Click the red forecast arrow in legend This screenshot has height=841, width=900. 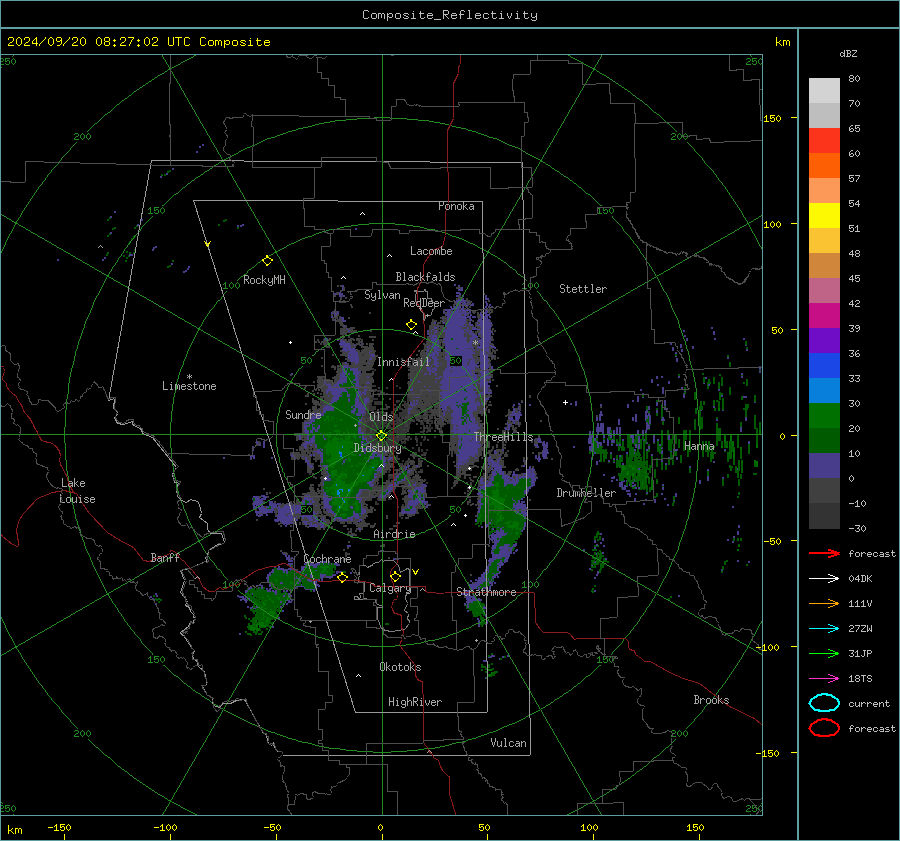pyautogui.click(x=824, y=553)
